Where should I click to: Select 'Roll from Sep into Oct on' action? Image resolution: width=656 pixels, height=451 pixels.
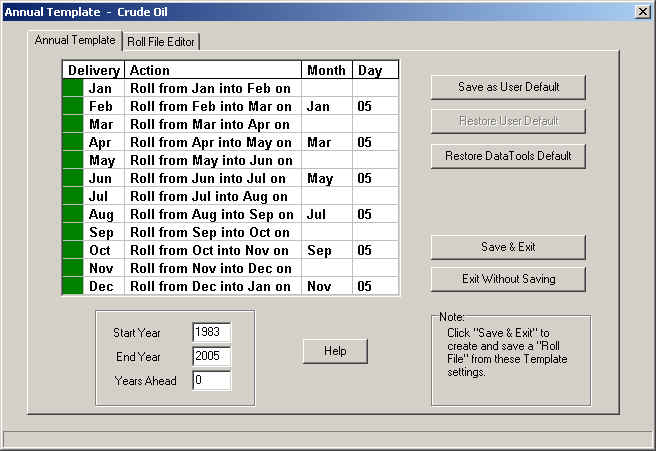(x=213, y=232)
